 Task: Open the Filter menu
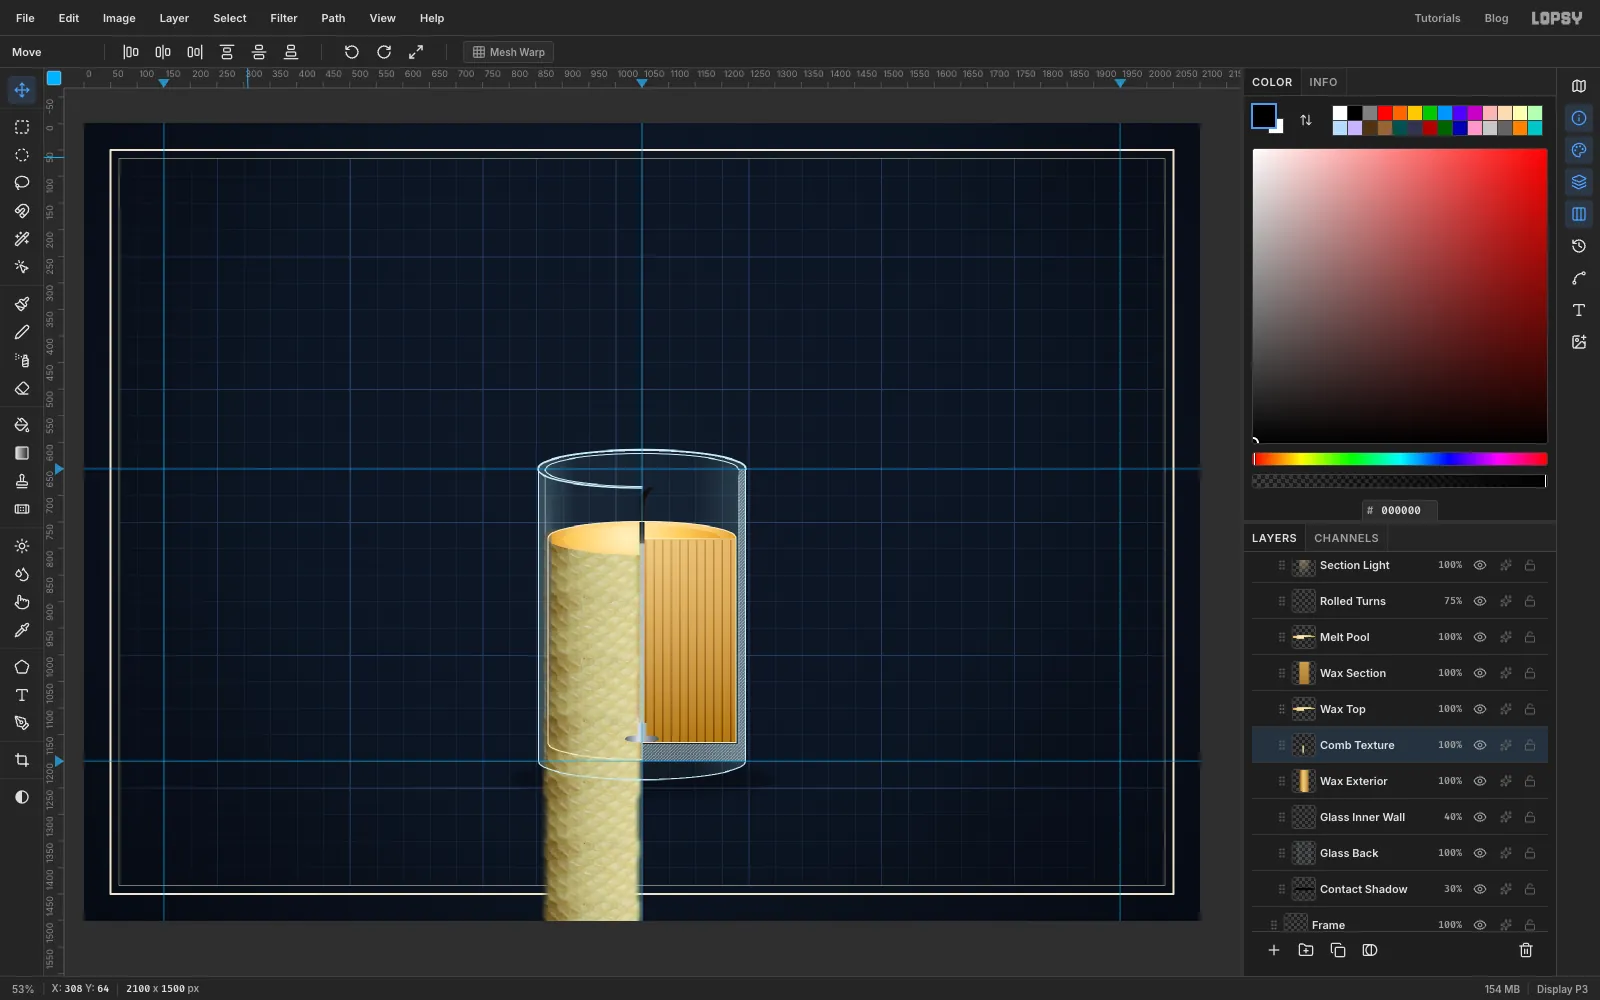(284, 18)
